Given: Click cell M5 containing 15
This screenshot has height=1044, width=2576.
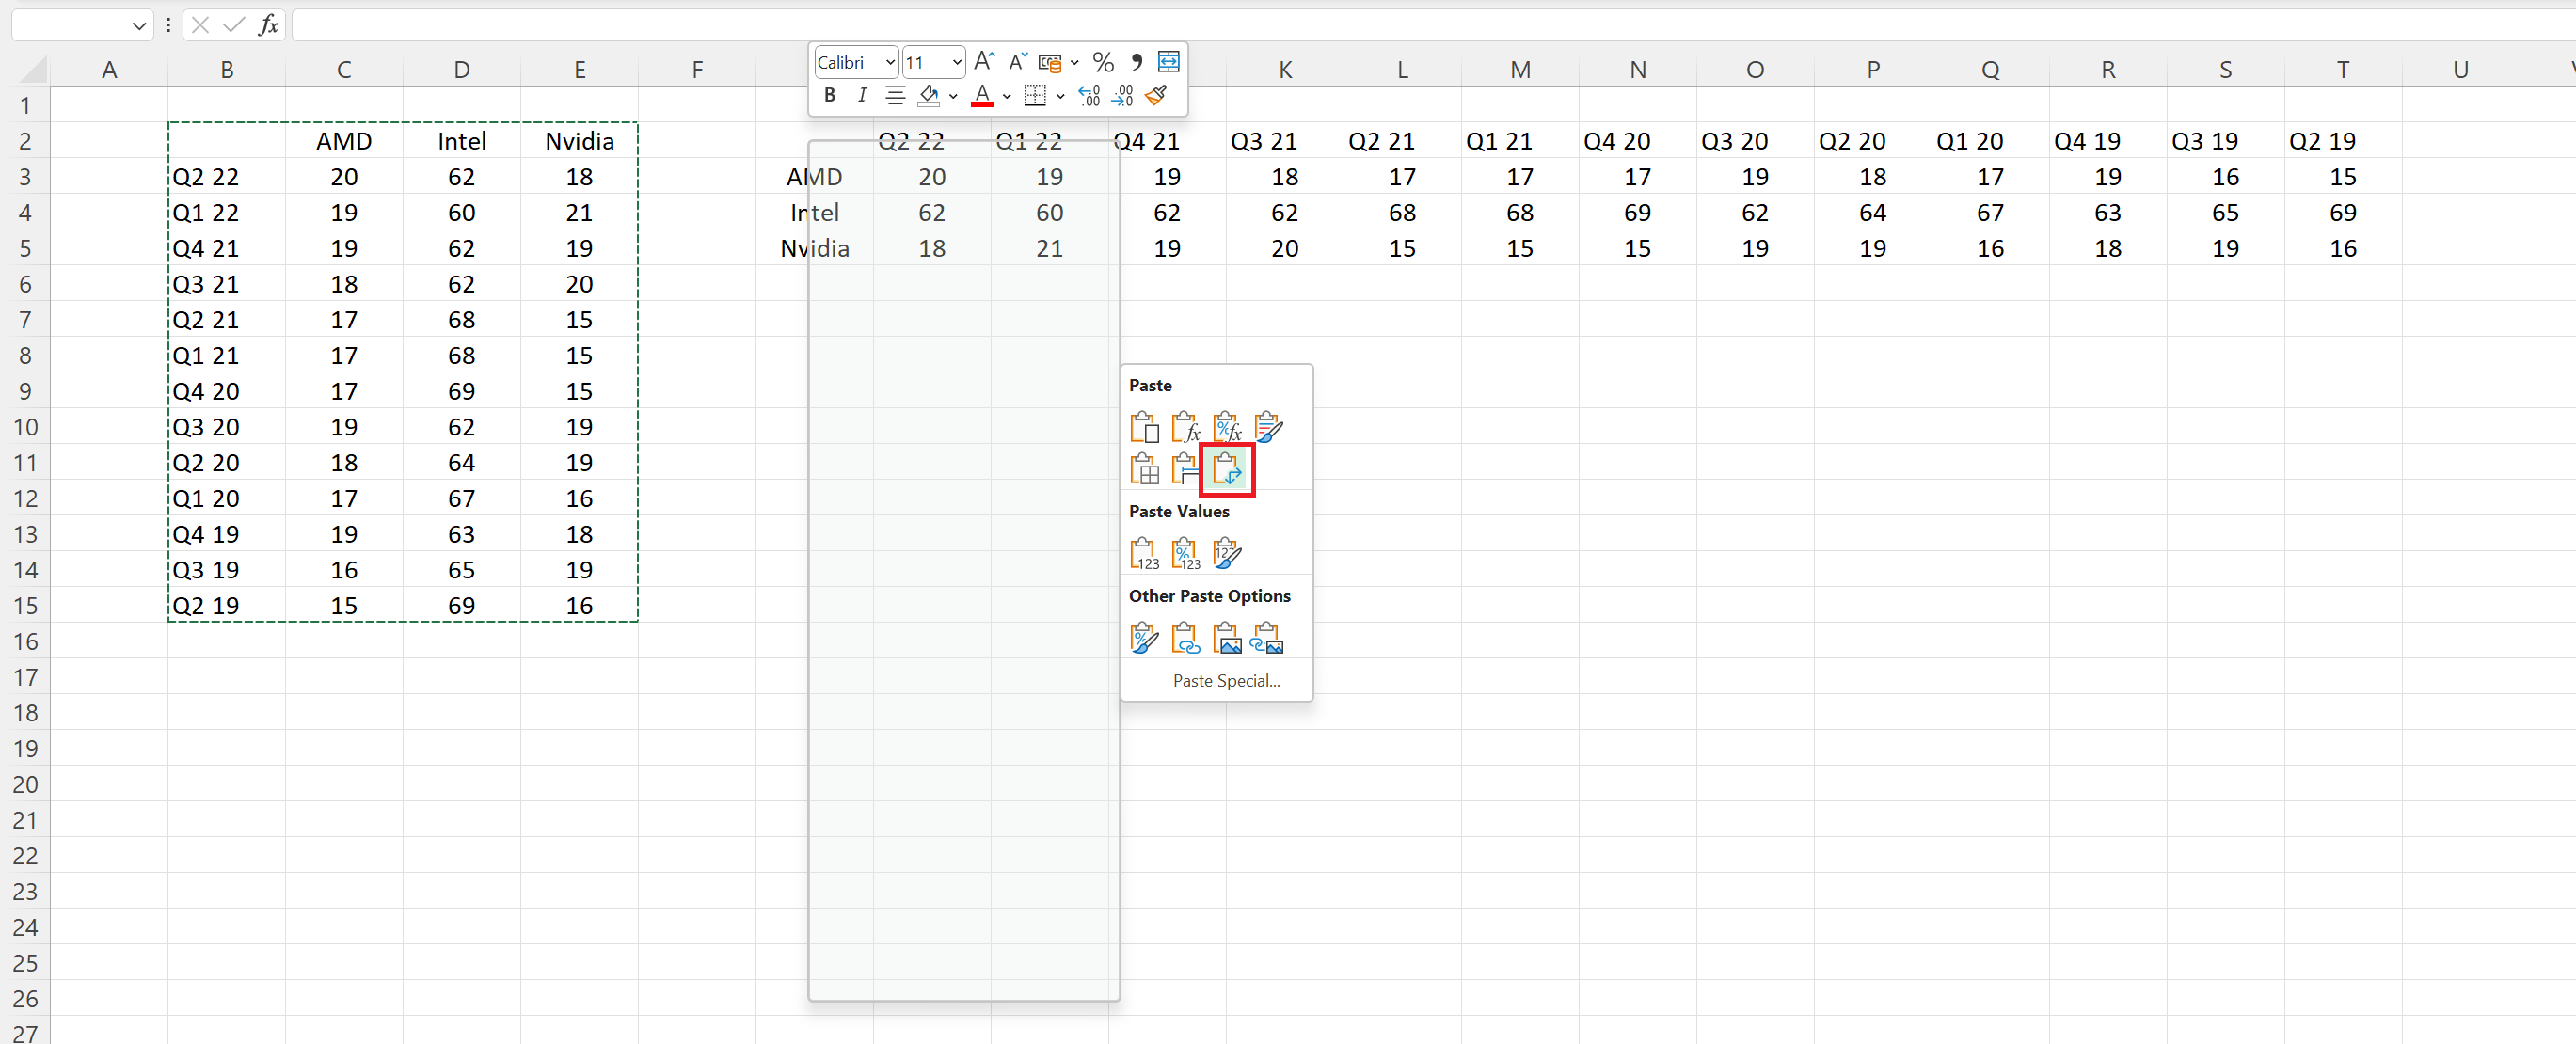Looking at the screenshot, I should (1520, 248).
